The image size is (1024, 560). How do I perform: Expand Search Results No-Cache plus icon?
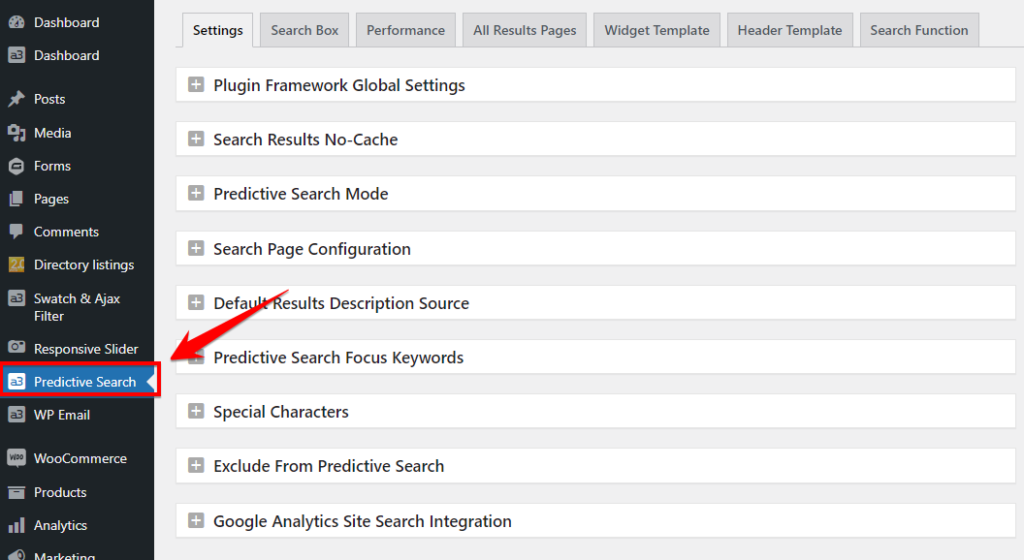(196, 139)
